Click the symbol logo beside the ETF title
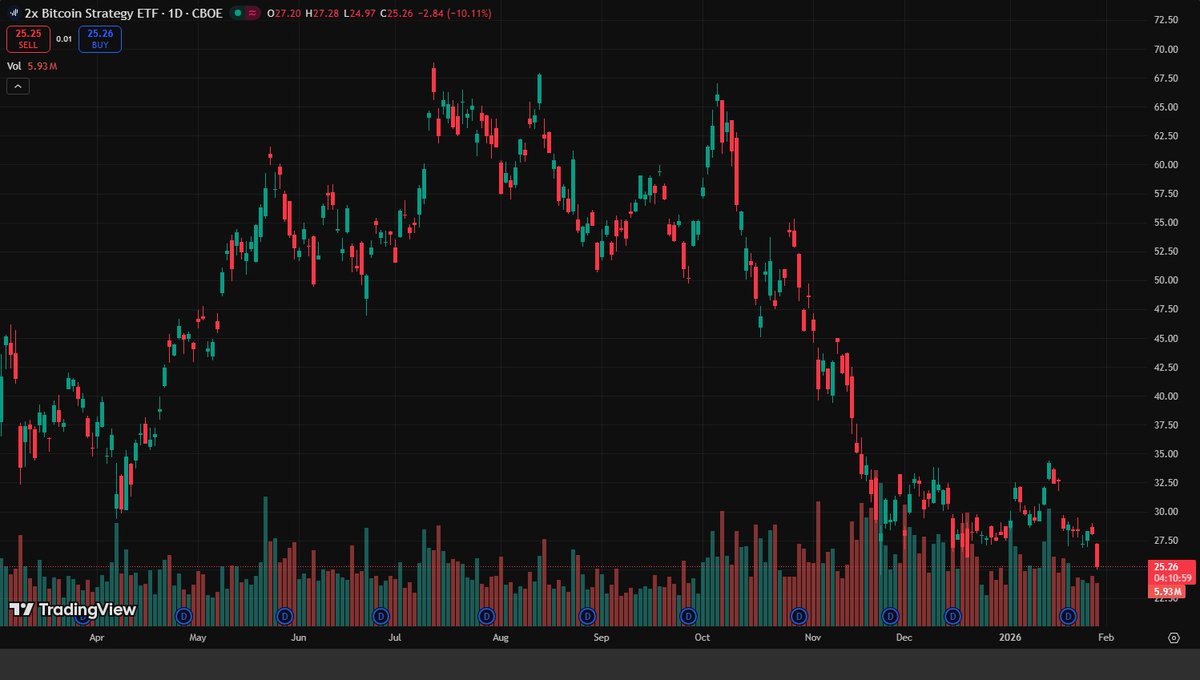Image resolution: width=1200 pixels, height=680 pixels. click(14, 14)
